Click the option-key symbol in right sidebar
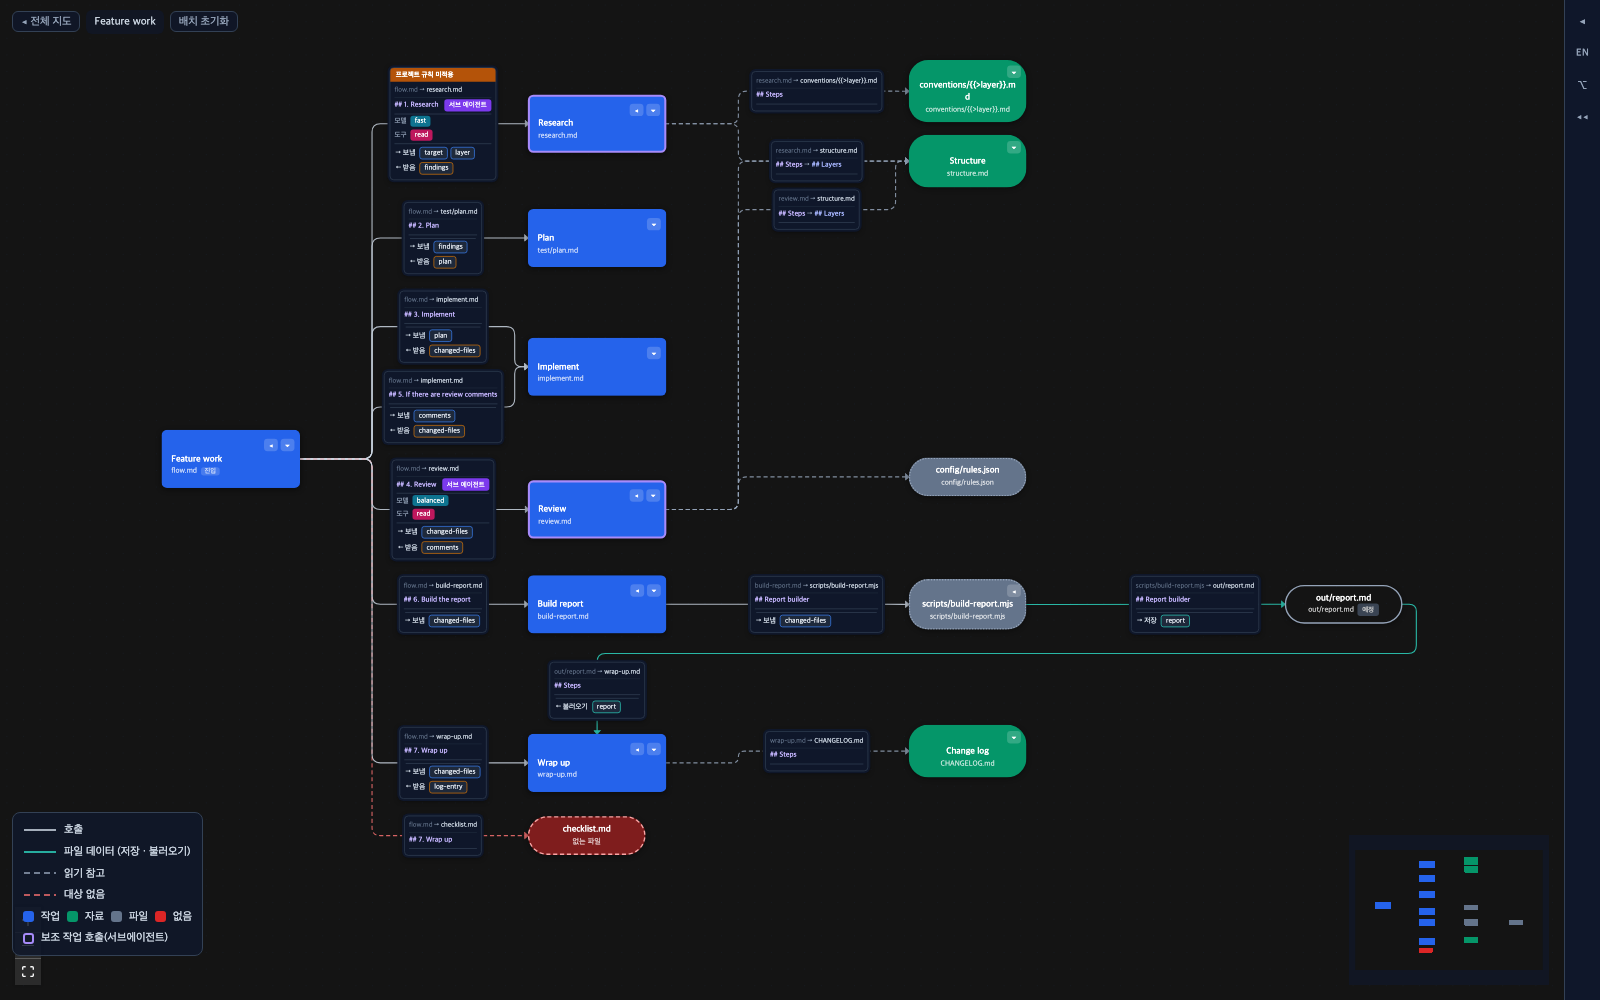 pos(1582,85)
